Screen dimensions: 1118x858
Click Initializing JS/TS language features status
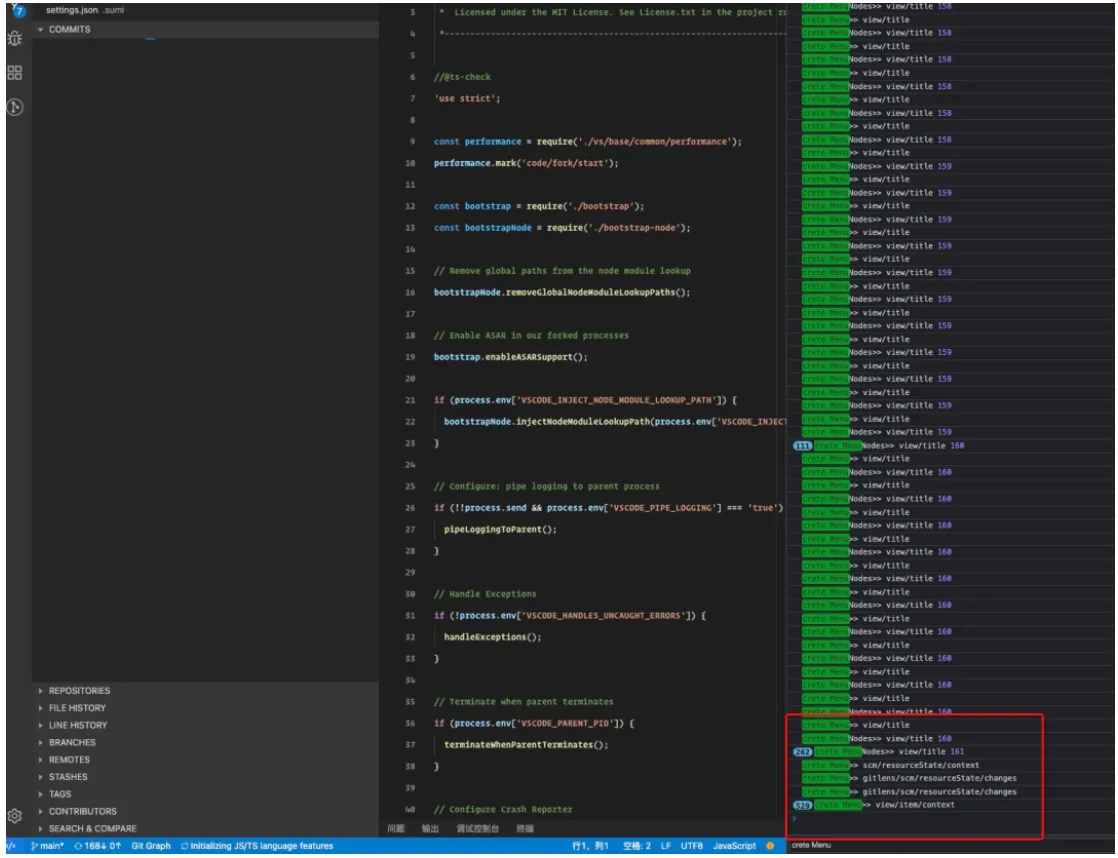pyautogui.click(x=257, y=846)
